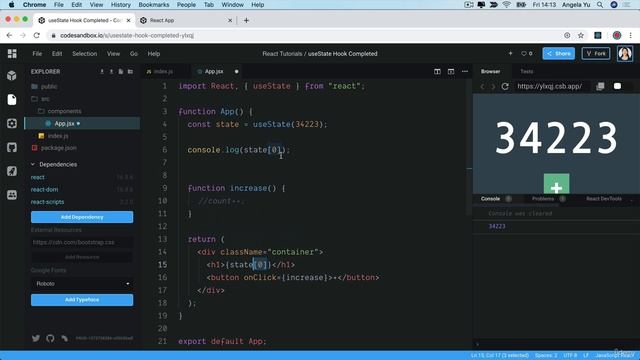Click the upload files icon in Explorer header

coord(111,71)
